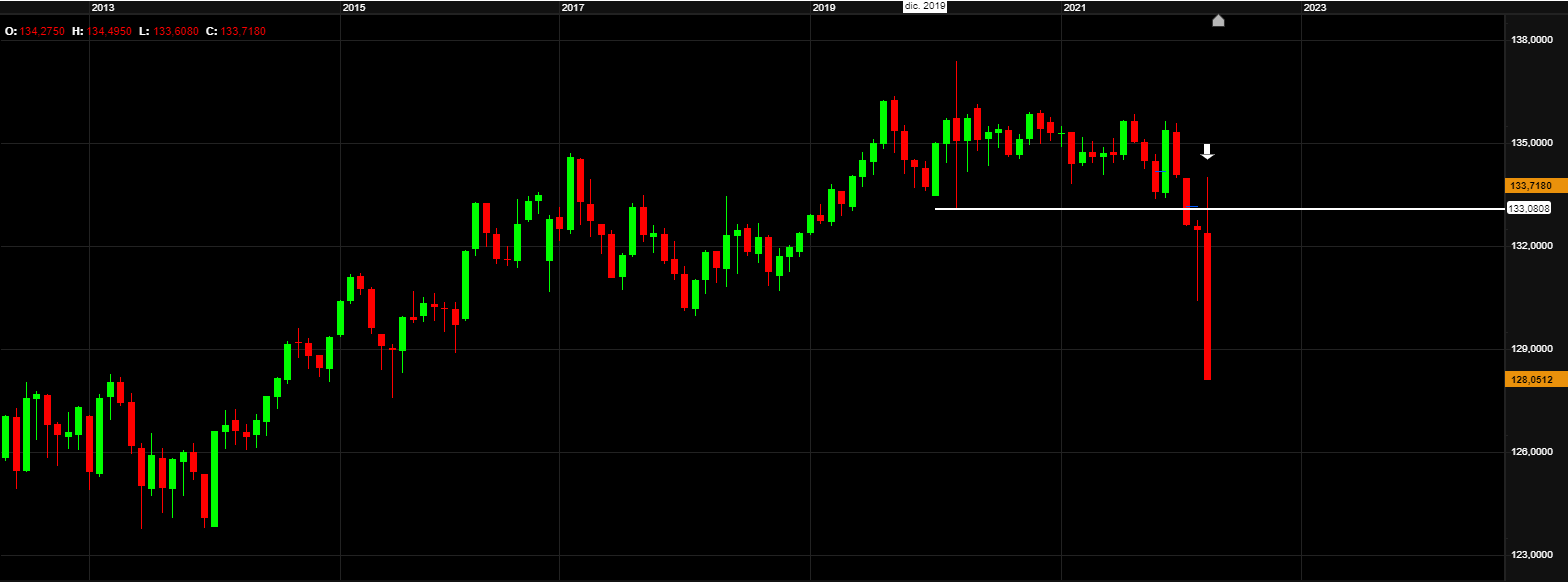This screenshot has height=582, width=1568.
Task: Click the 123,0000 price axis label
Action: [x=1533, y=556]
